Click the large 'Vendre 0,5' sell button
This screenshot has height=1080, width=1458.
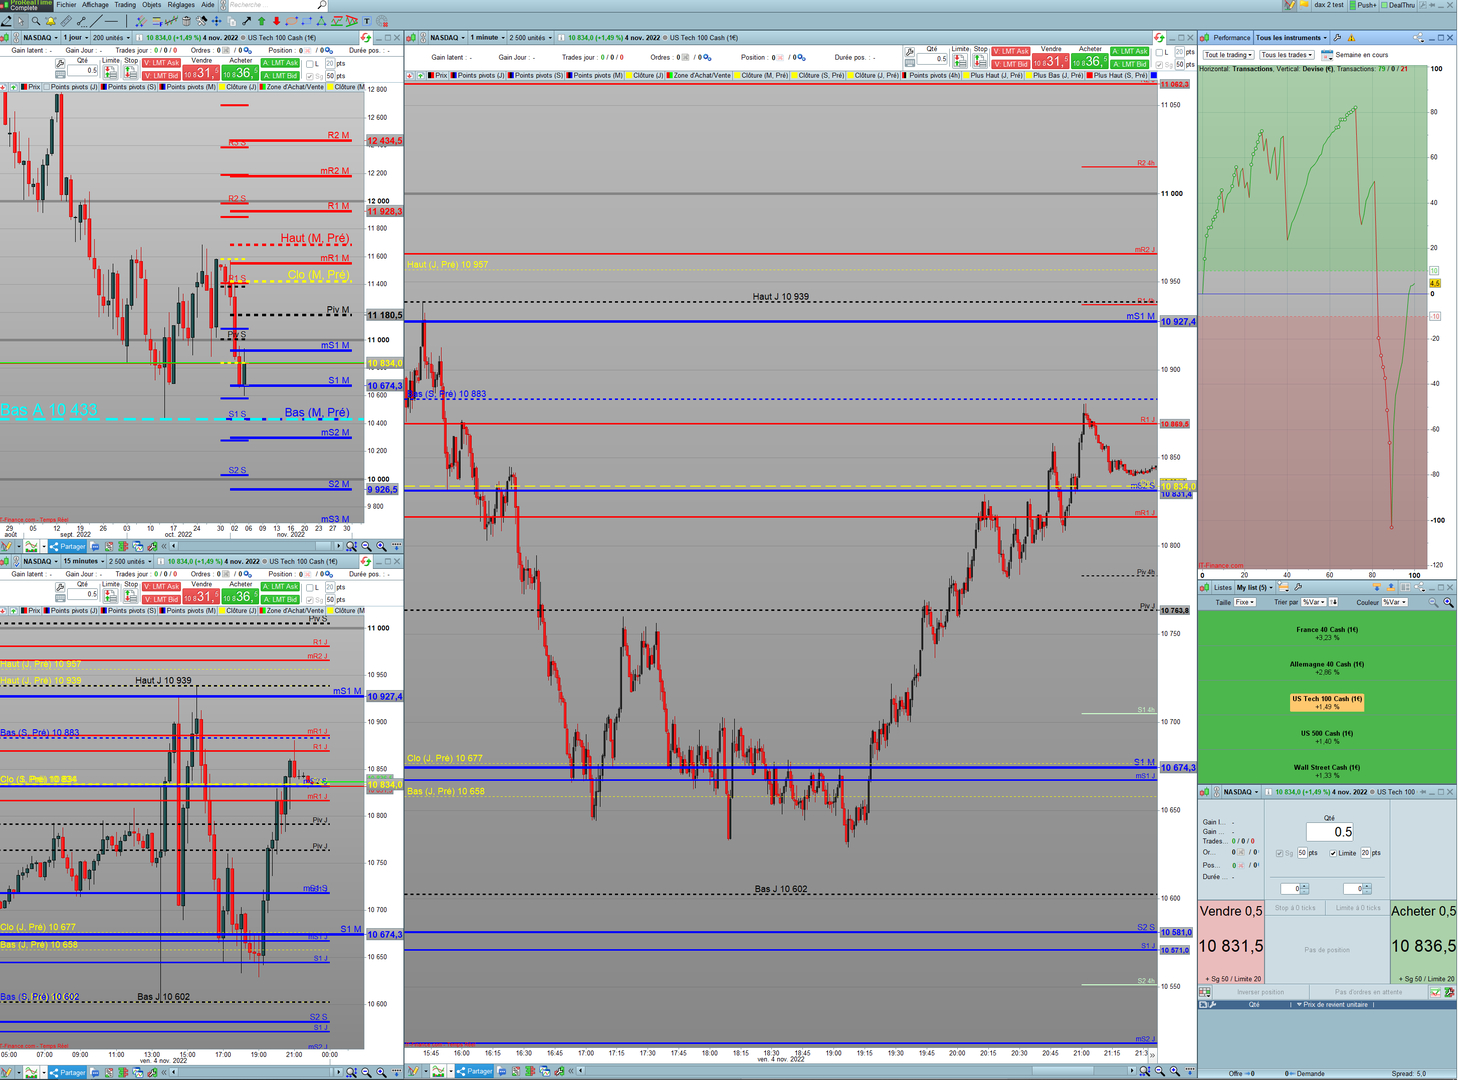tap(1231, 942)
